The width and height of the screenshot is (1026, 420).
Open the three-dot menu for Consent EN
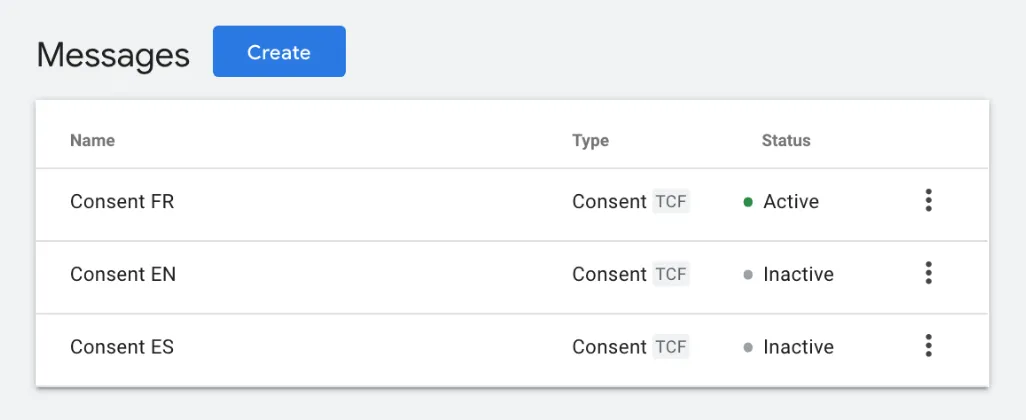[x=928, y=274]
